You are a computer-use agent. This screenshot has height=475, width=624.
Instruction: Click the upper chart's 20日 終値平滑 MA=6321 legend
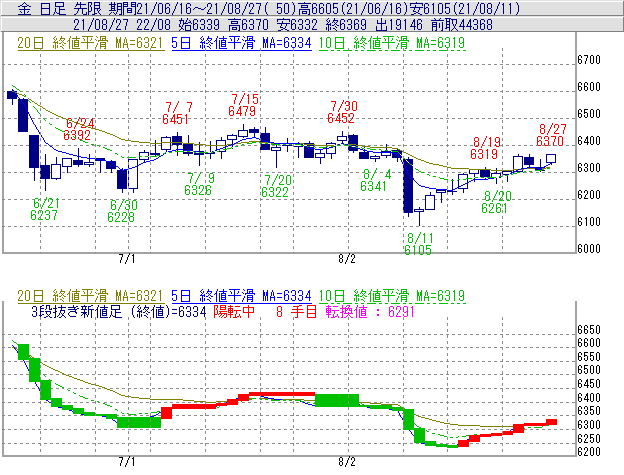tap(90, 43)
